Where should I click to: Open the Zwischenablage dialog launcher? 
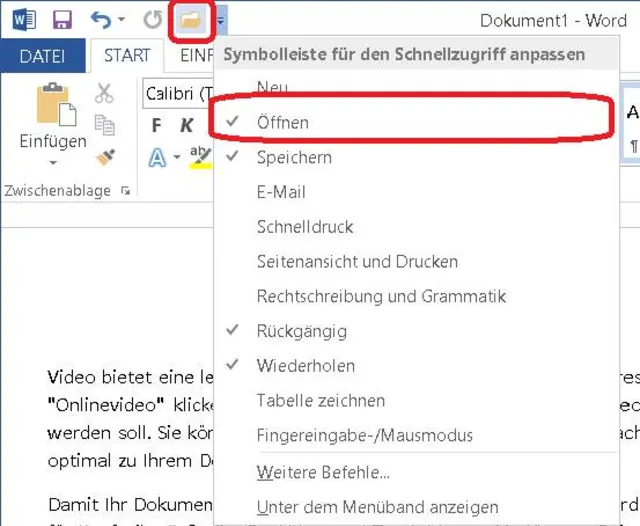pos(125,190)
